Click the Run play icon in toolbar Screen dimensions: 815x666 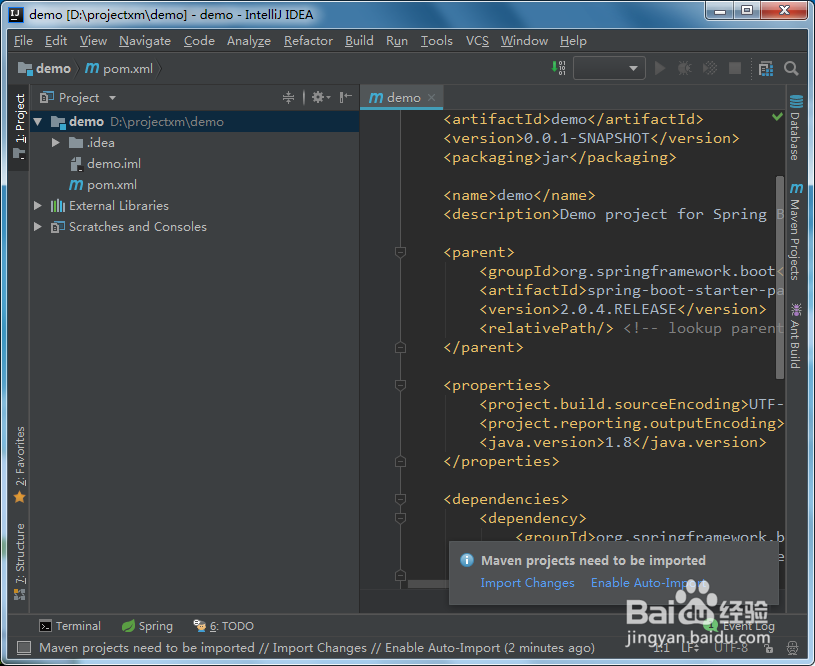click(x=660, y=68)
